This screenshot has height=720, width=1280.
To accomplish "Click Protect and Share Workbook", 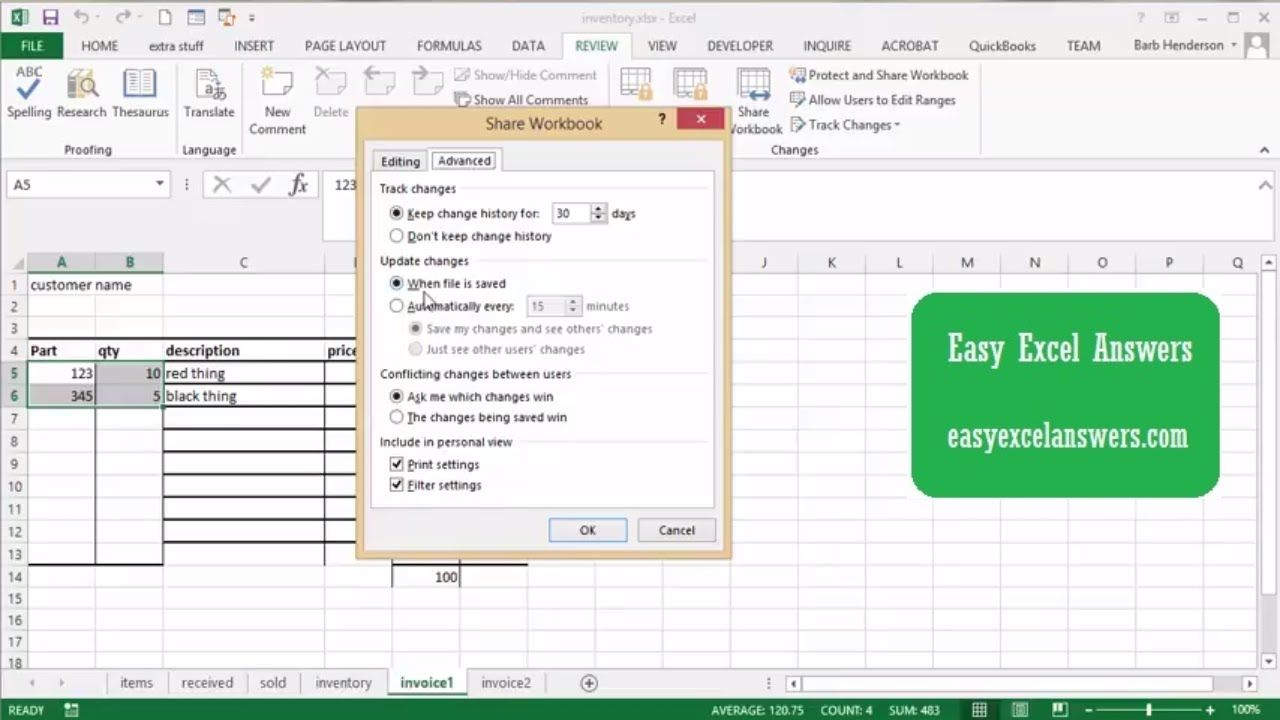I will (x=878, y=75).
